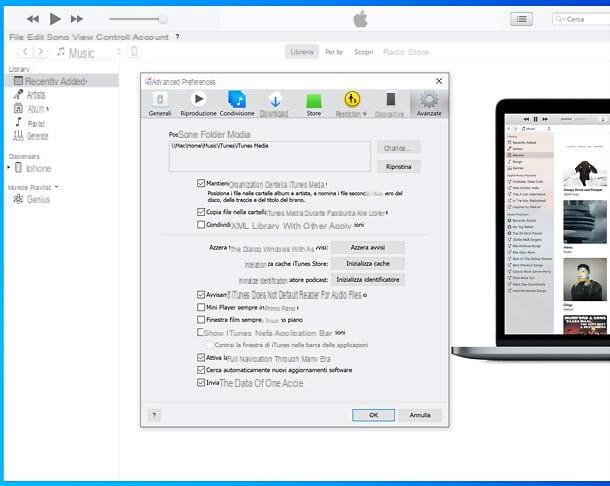Image resolution: width=610 pixels, height=486 pixels.
Task: Click the Azzera avvisi button
Action: pyautogui.click(x=368, y=247)
